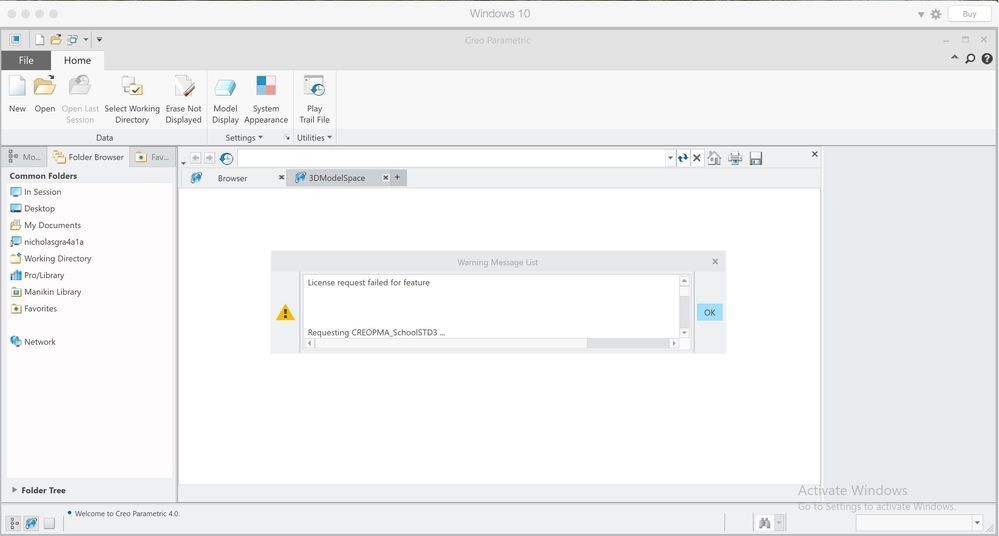Screen dimensions: 999x536
Task: Open the nicholasgra4a1a computer folder
Action: pyautogui.click(x=47, y=242)
